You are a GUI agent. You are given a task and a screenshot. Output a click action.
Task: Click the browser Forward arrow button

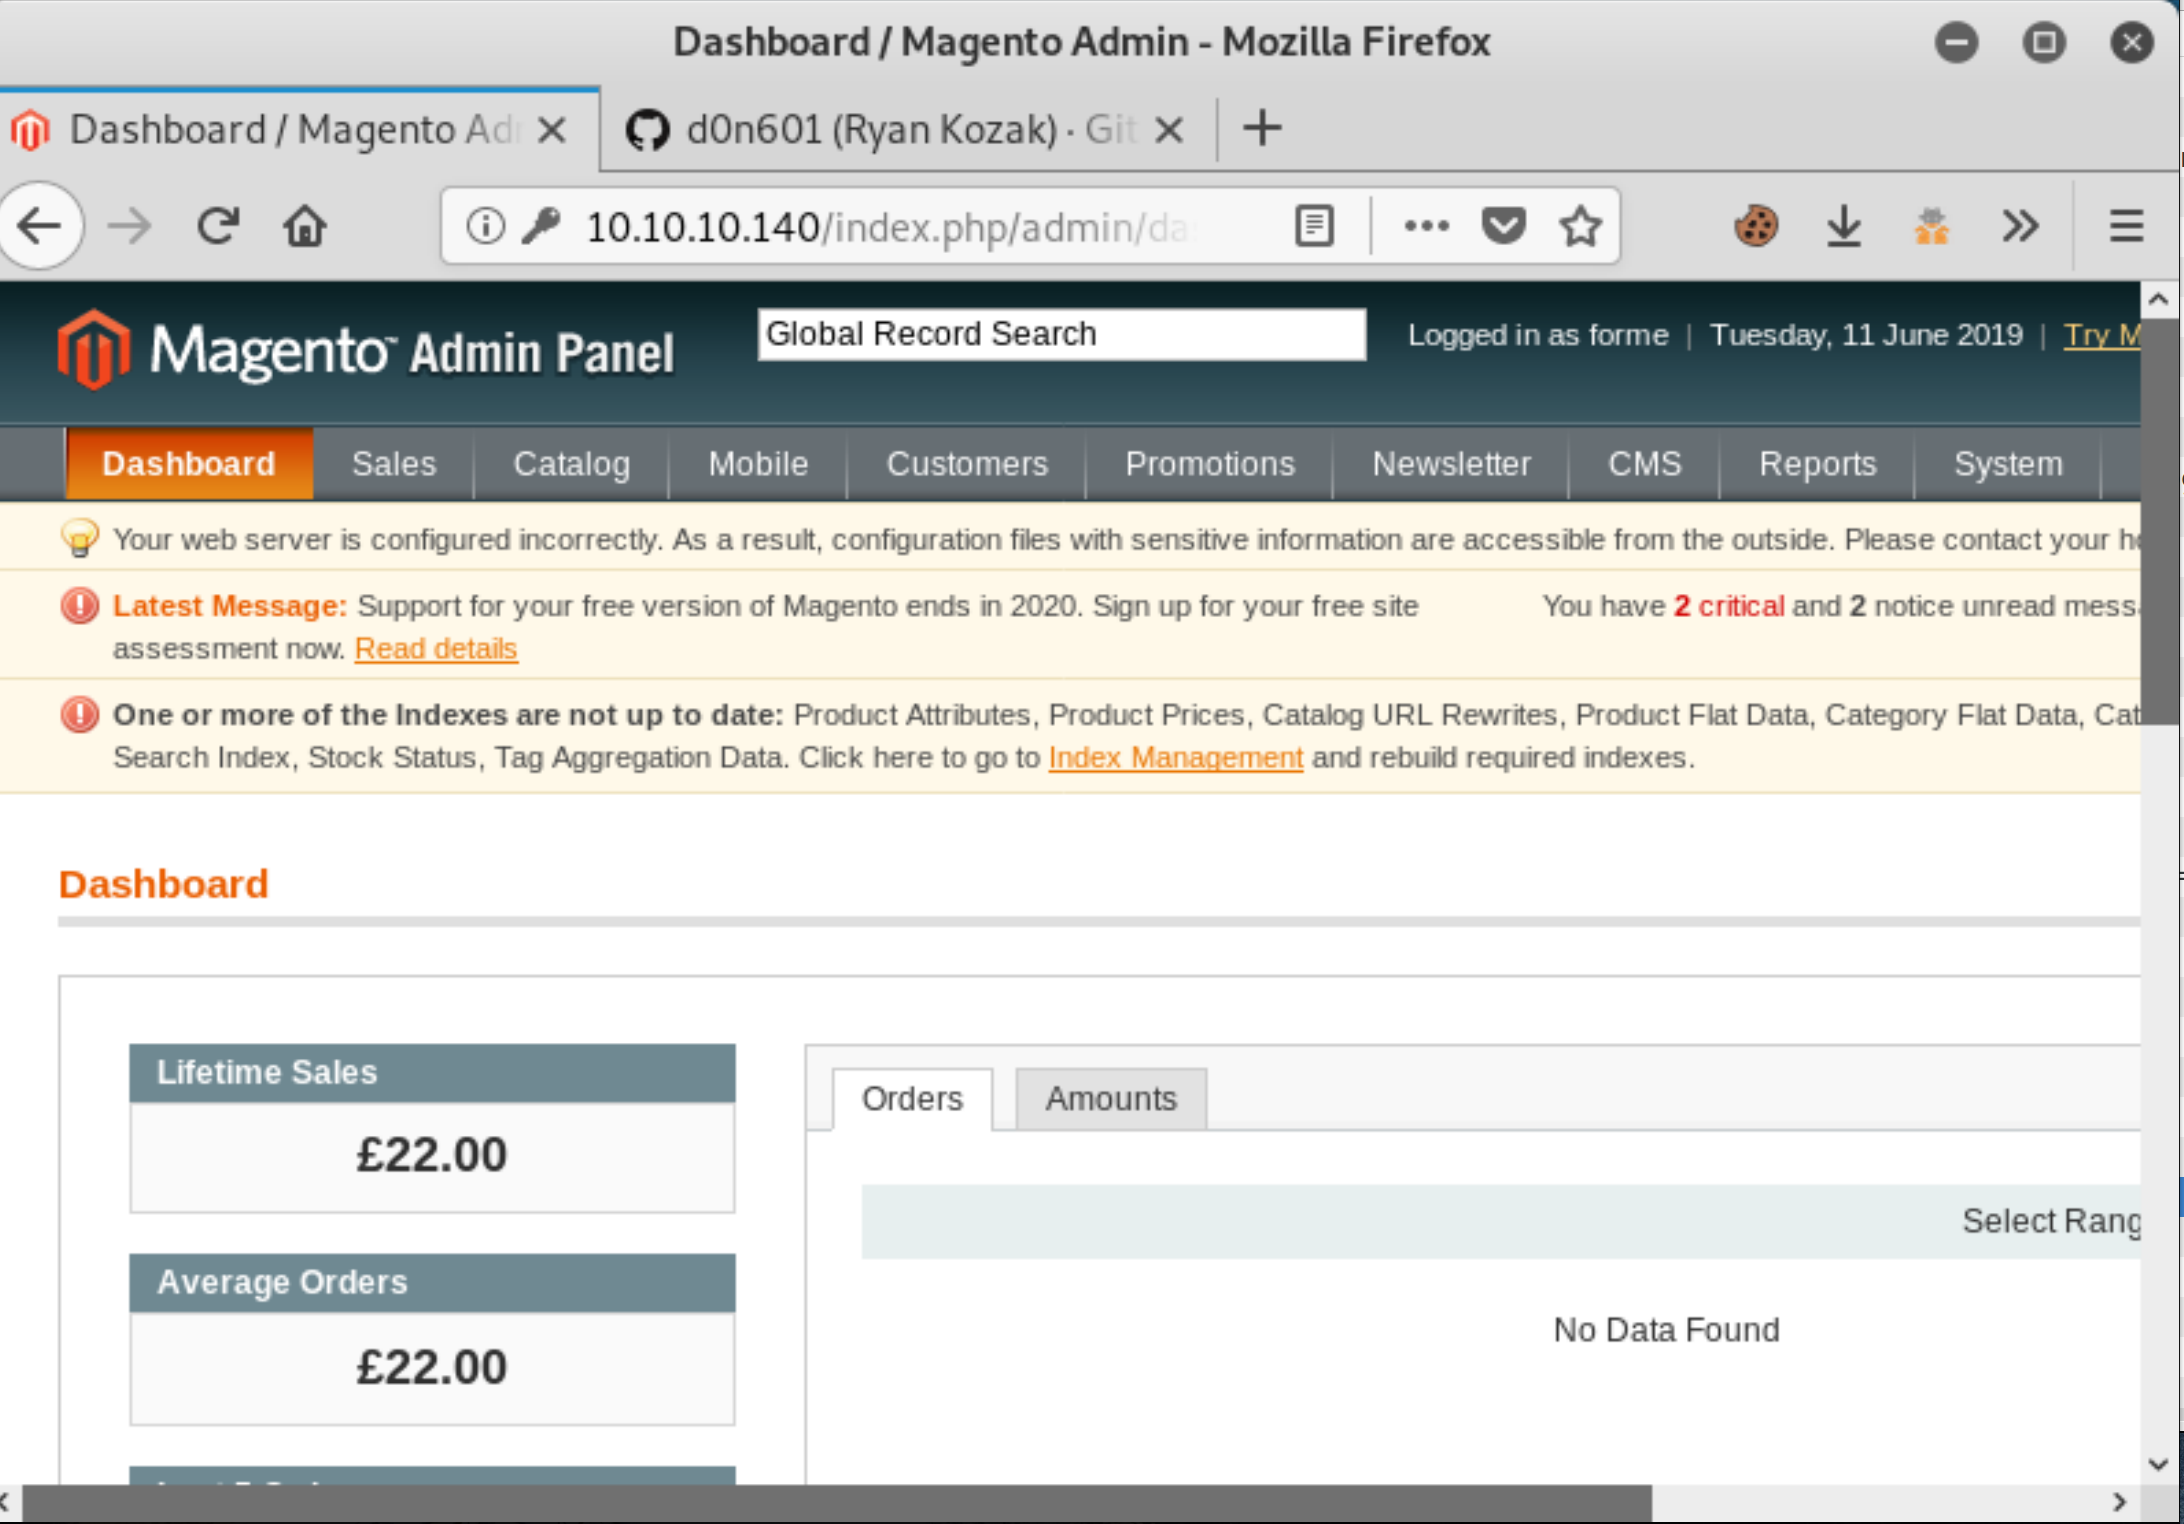(129, 227)
